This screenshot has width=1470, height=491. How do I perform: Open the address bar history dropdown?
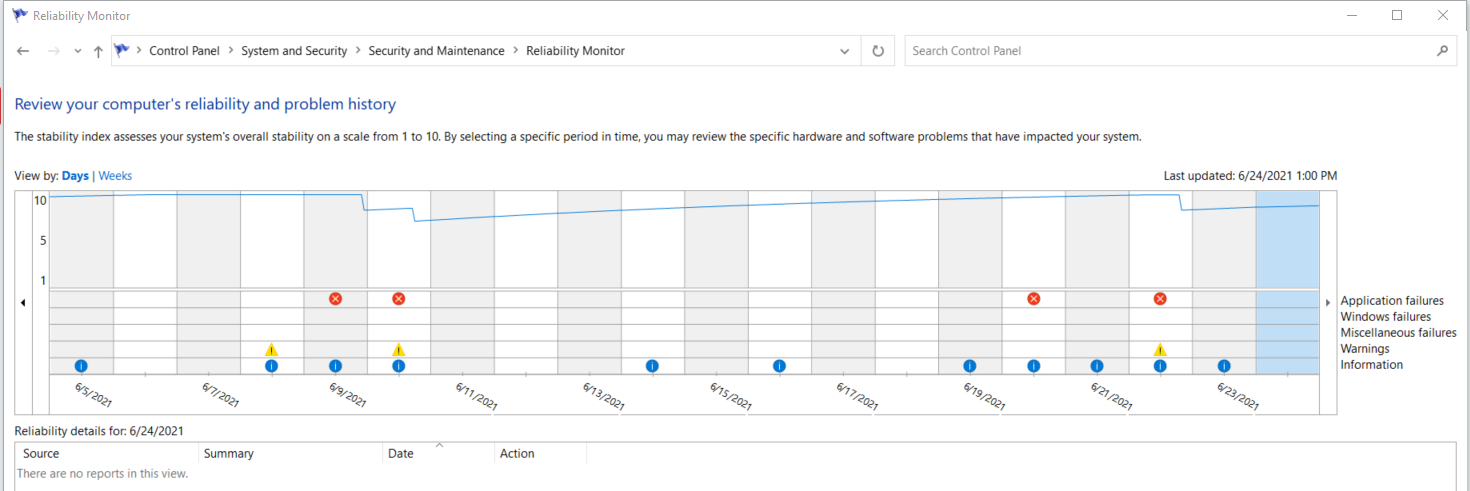click(x=845, y=51)
